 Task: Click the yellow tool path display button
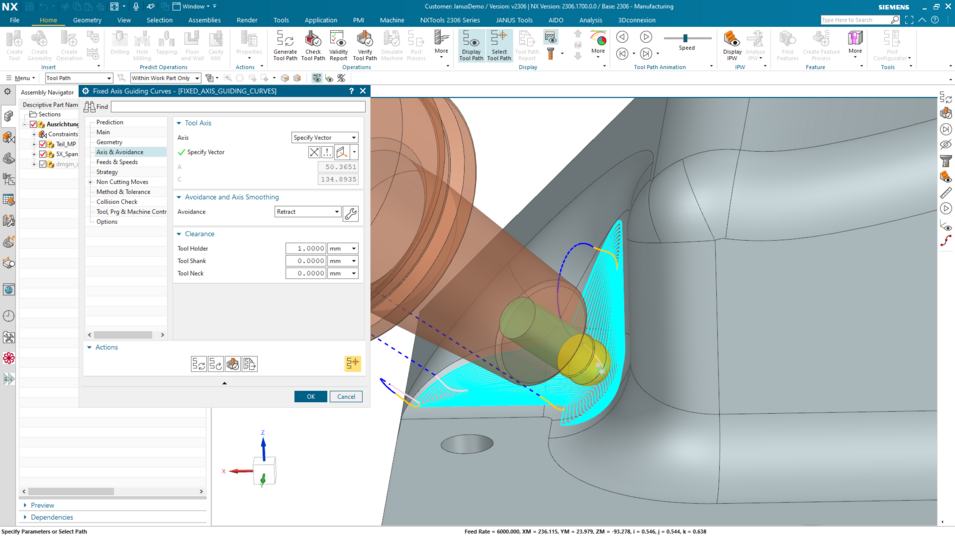coord(353,363)
